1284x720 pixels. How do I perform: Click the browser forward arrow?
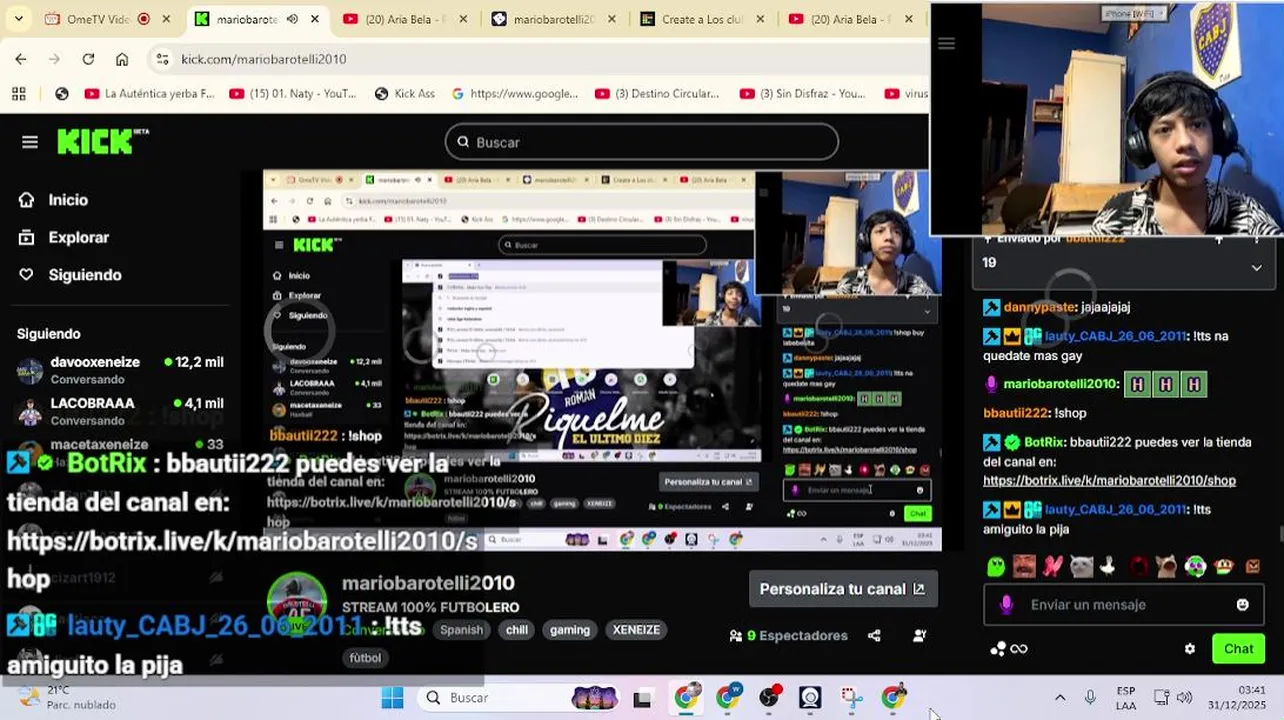point(54,59)
